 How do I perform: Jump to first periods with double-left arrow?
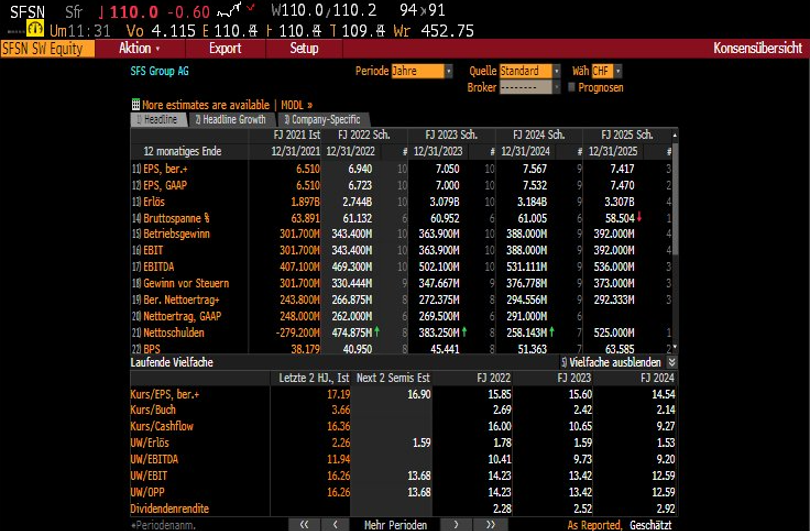coord(302,524)
